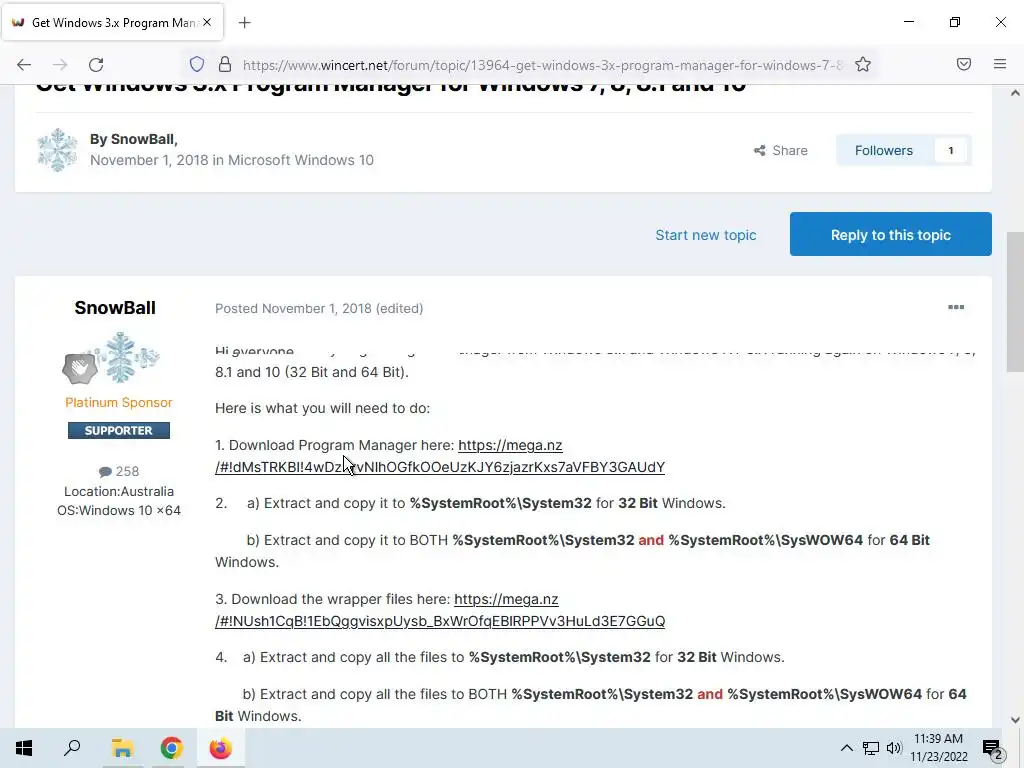Click the network tray icon
The height and width of the screenshot is (768, 1024).
871,748
